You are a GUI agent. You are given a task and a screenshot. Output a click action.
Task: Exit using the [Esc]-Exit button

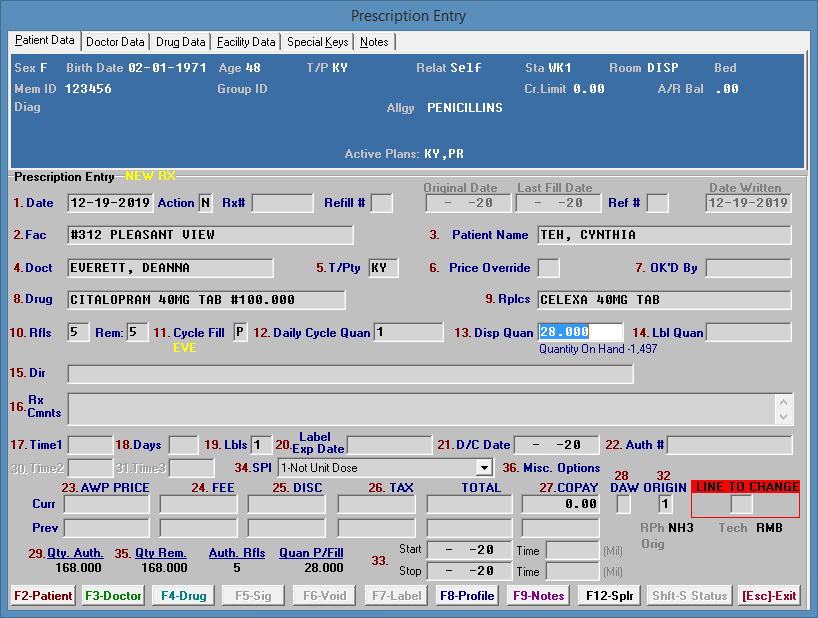point(769,596)
